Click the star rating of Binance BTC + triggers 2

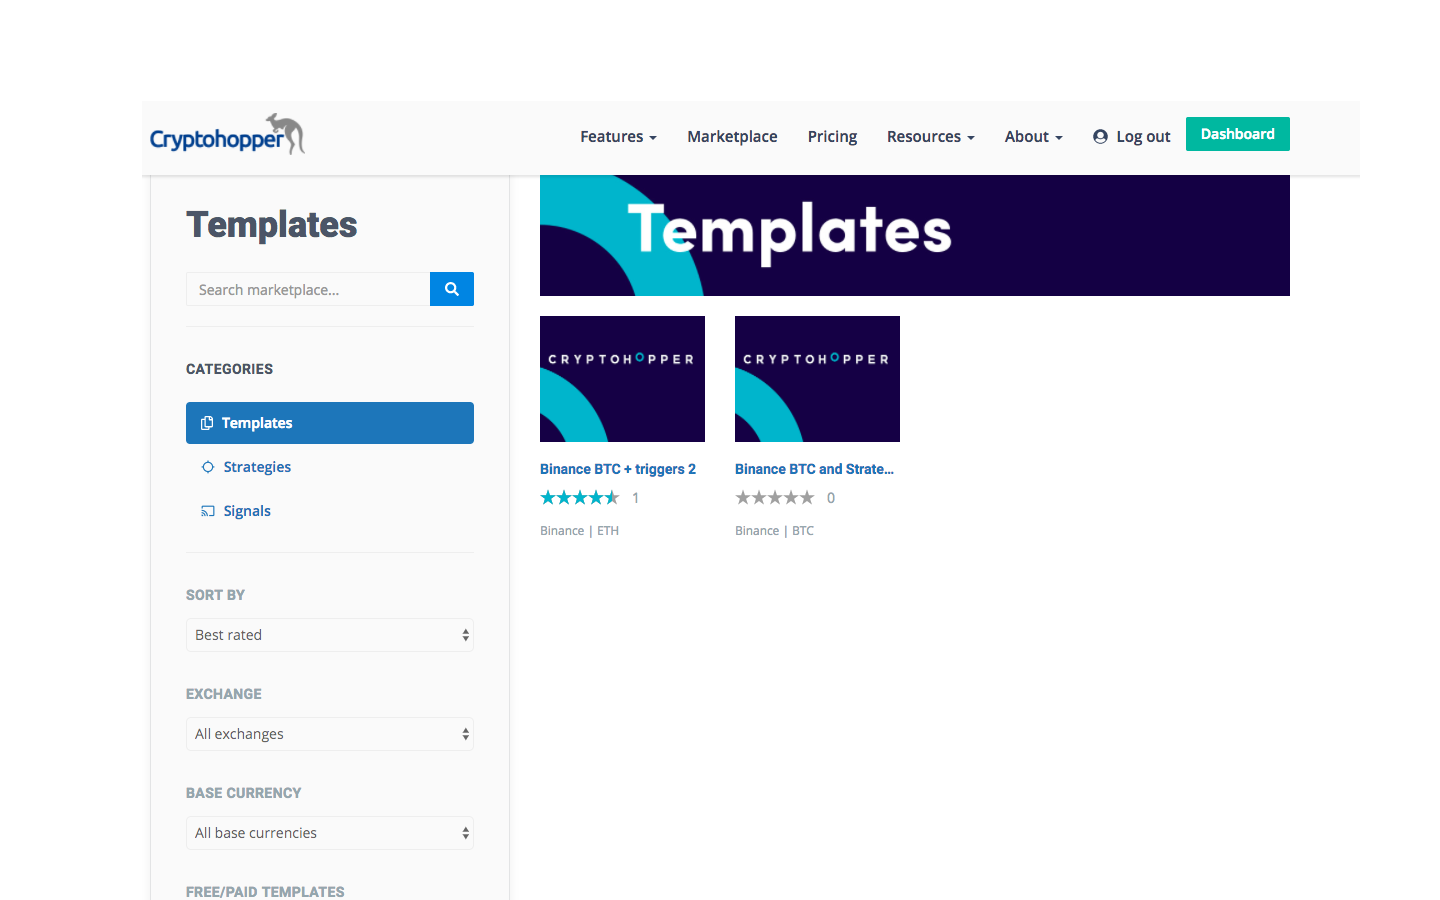pos(580,497)
